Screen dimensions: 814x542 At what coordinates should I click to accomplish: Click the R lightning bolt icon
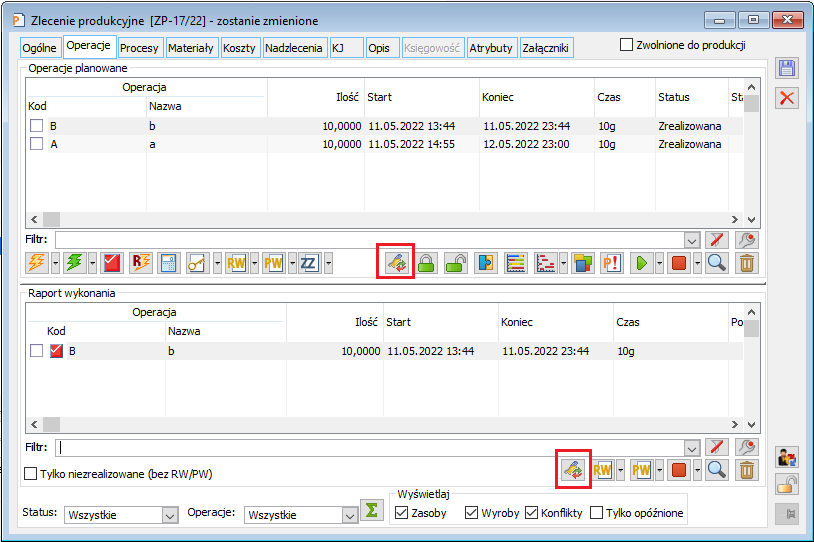pyautogui.click(x=141, y=263)
